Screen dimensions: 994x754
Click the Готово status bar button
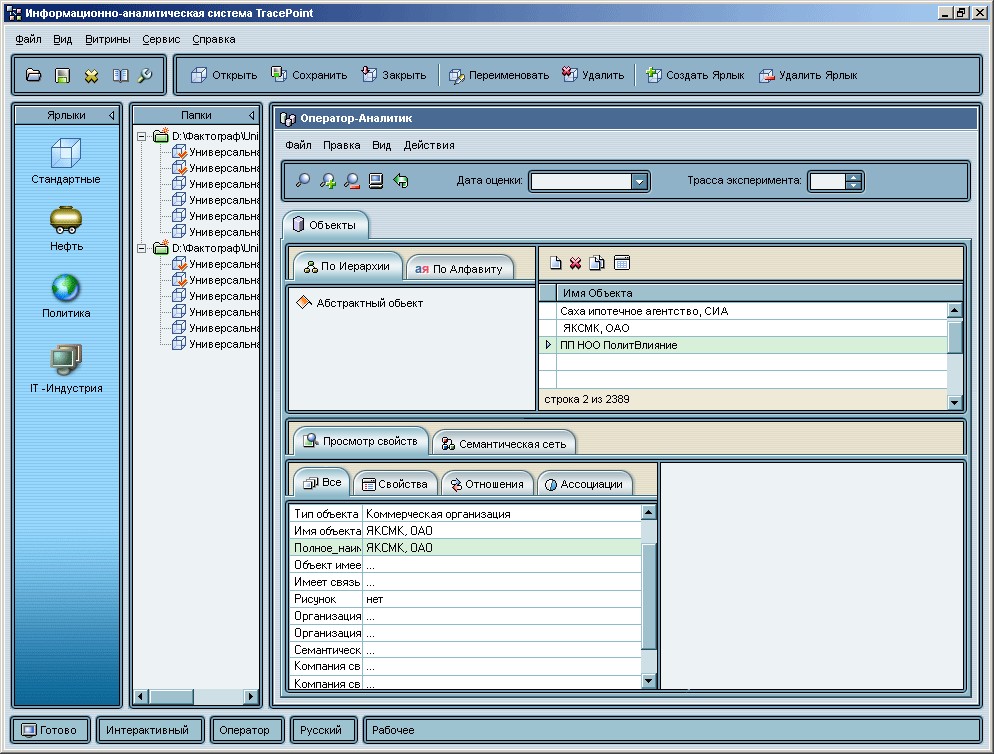[x=50, y=731]
